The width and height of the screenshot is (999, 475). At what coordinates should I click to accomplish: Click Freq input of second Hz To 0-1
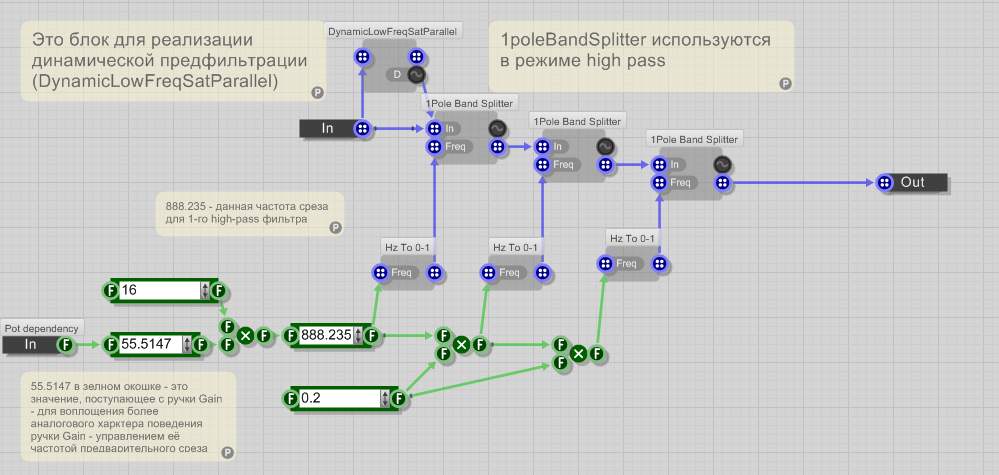coord(488,273)
